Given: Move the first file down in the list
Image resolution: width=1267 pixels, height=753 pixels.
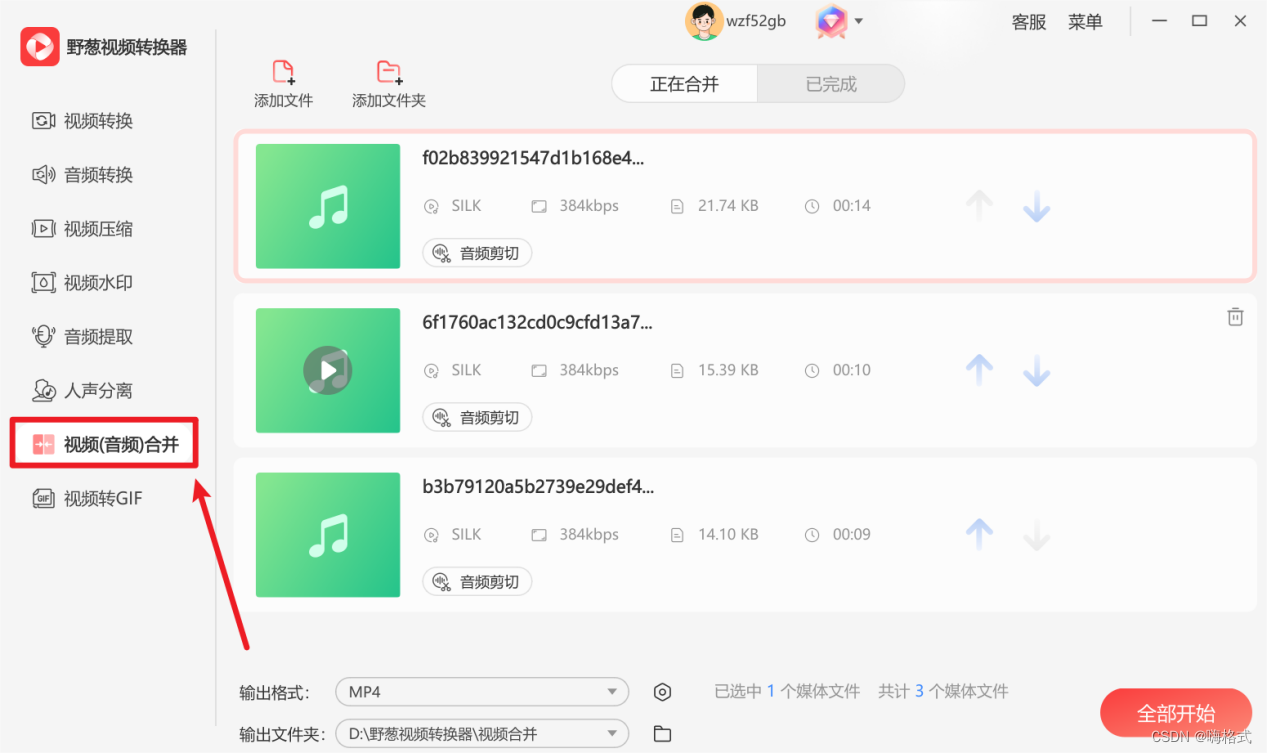Looking at the screenshot, I should pos(1036,206).
